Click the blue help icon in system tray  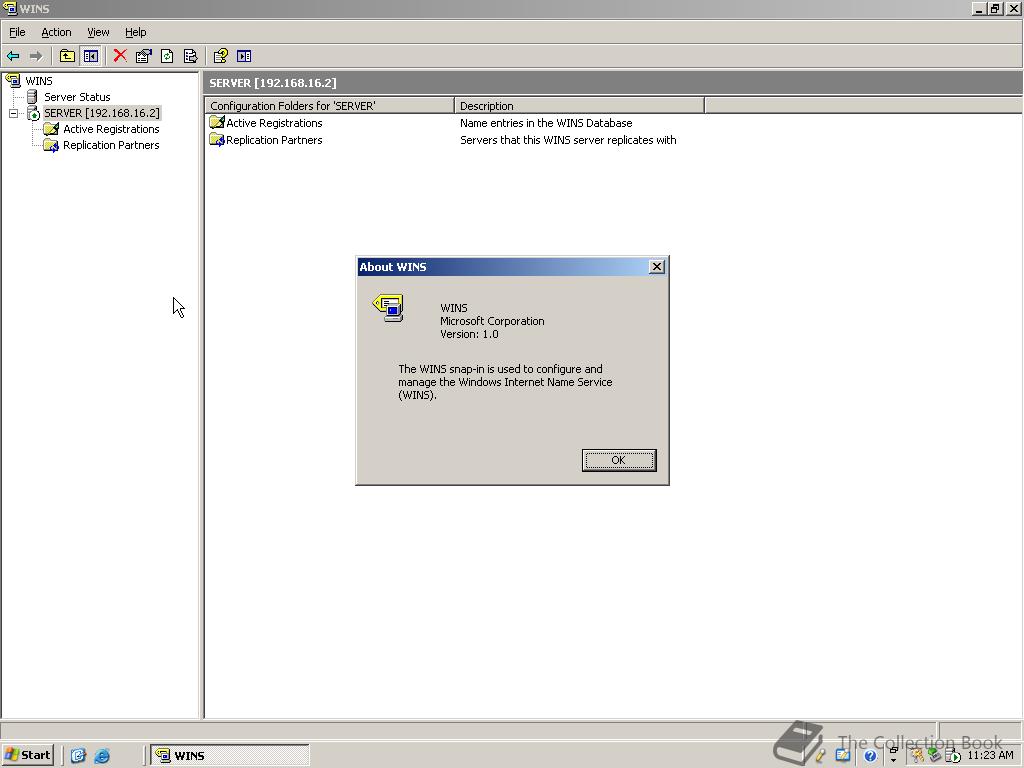(x=870, y=756)
